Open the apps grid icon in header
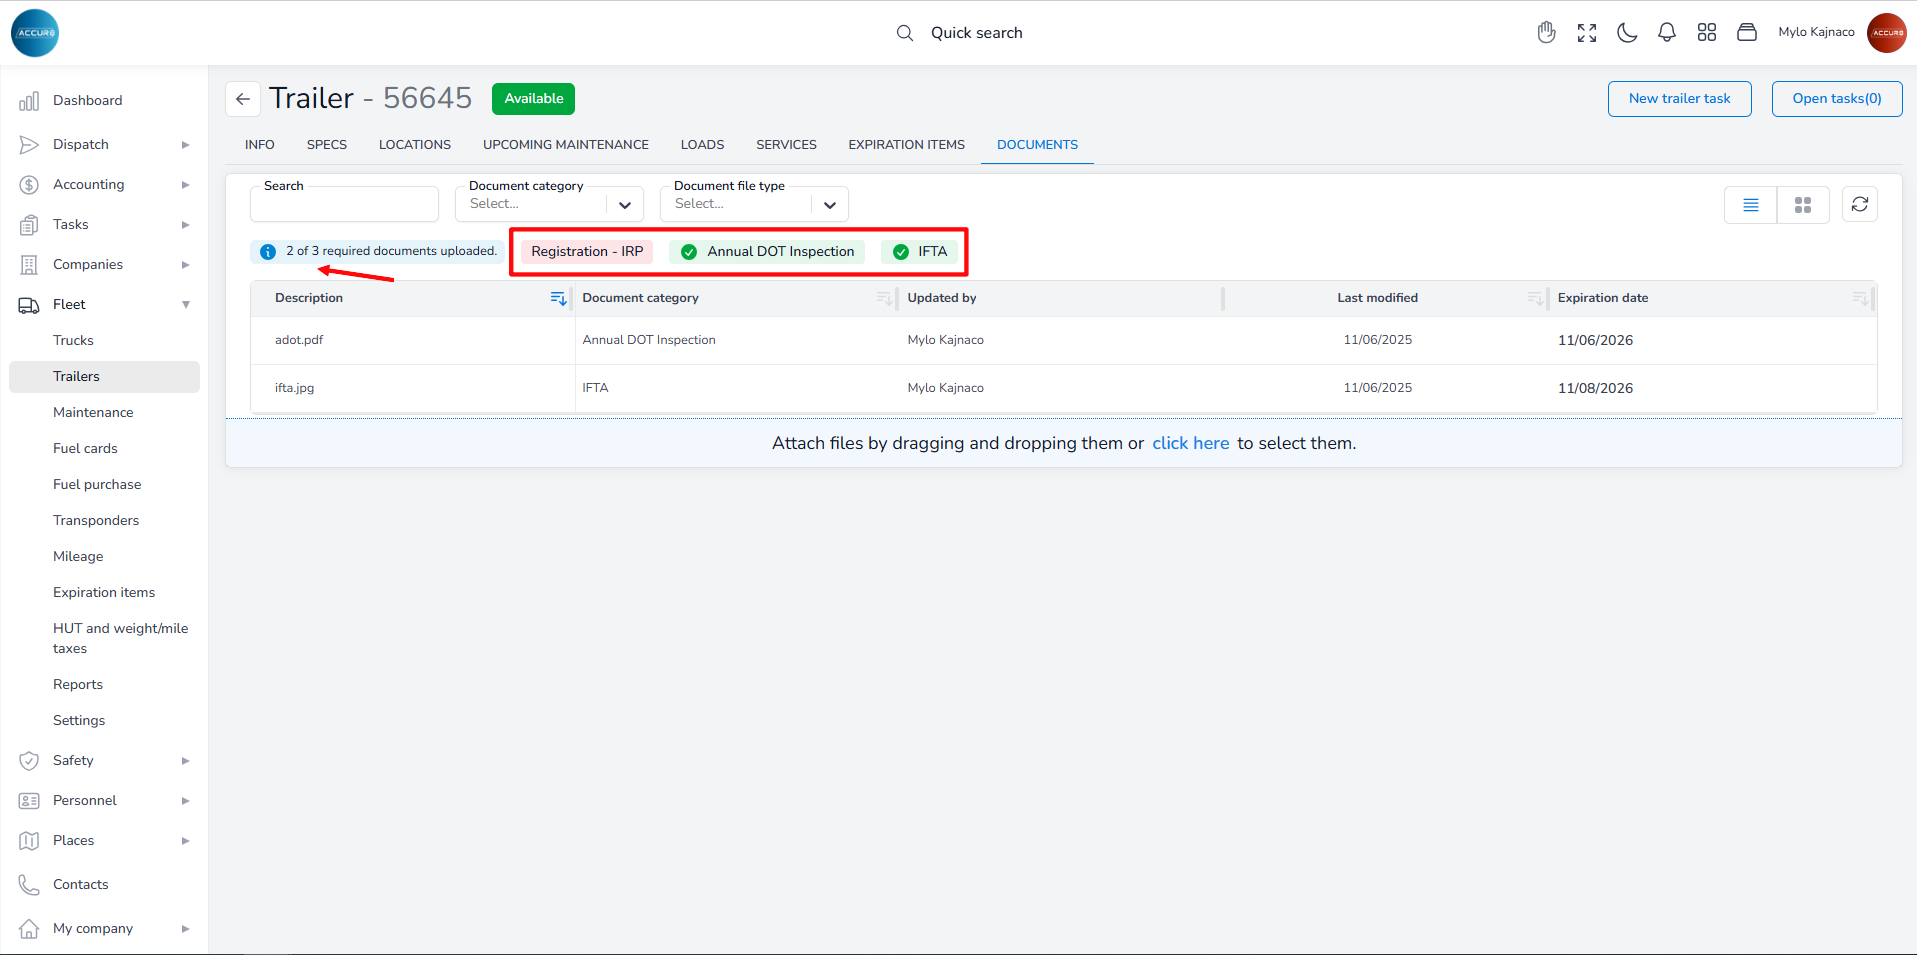 [1707, 33]
